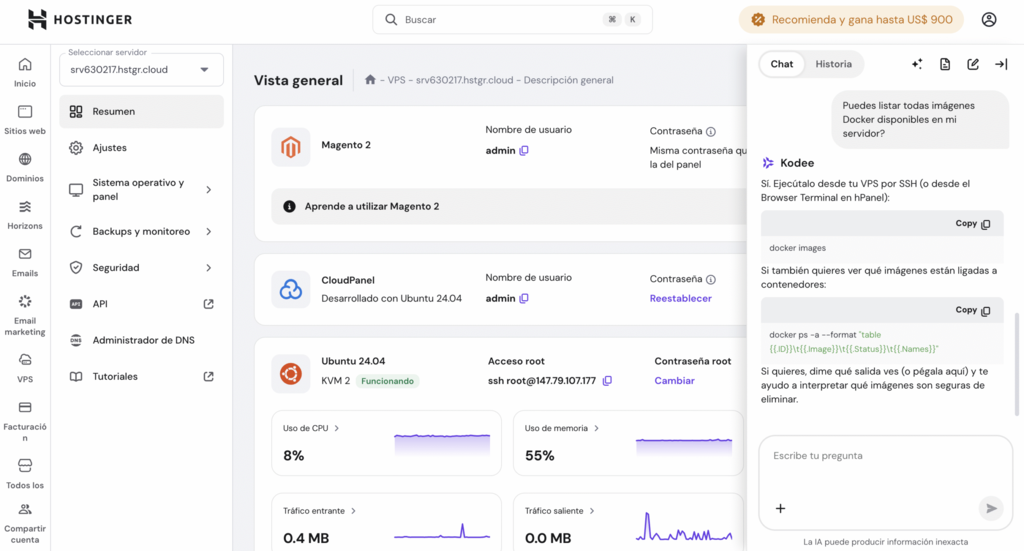Copy the ssh root access command
This screenshot has height=551, width=1024.
(x=607, y=381)
